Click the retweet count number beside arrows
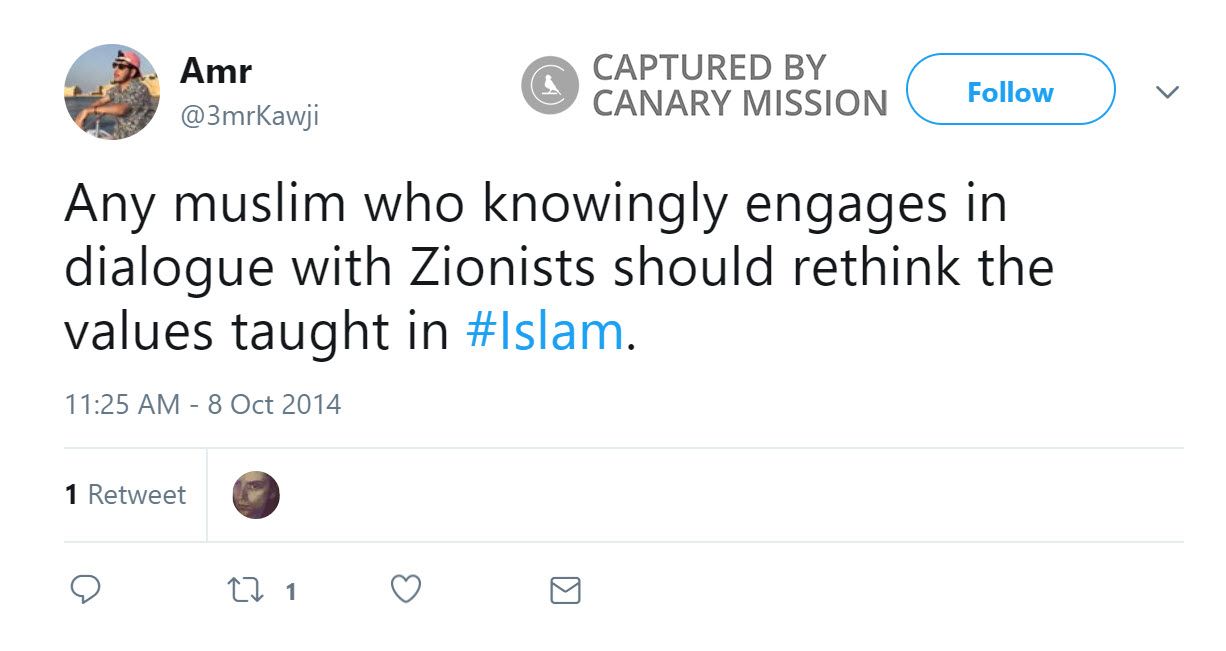1226x651 pixels. click(x=290, y=592)
